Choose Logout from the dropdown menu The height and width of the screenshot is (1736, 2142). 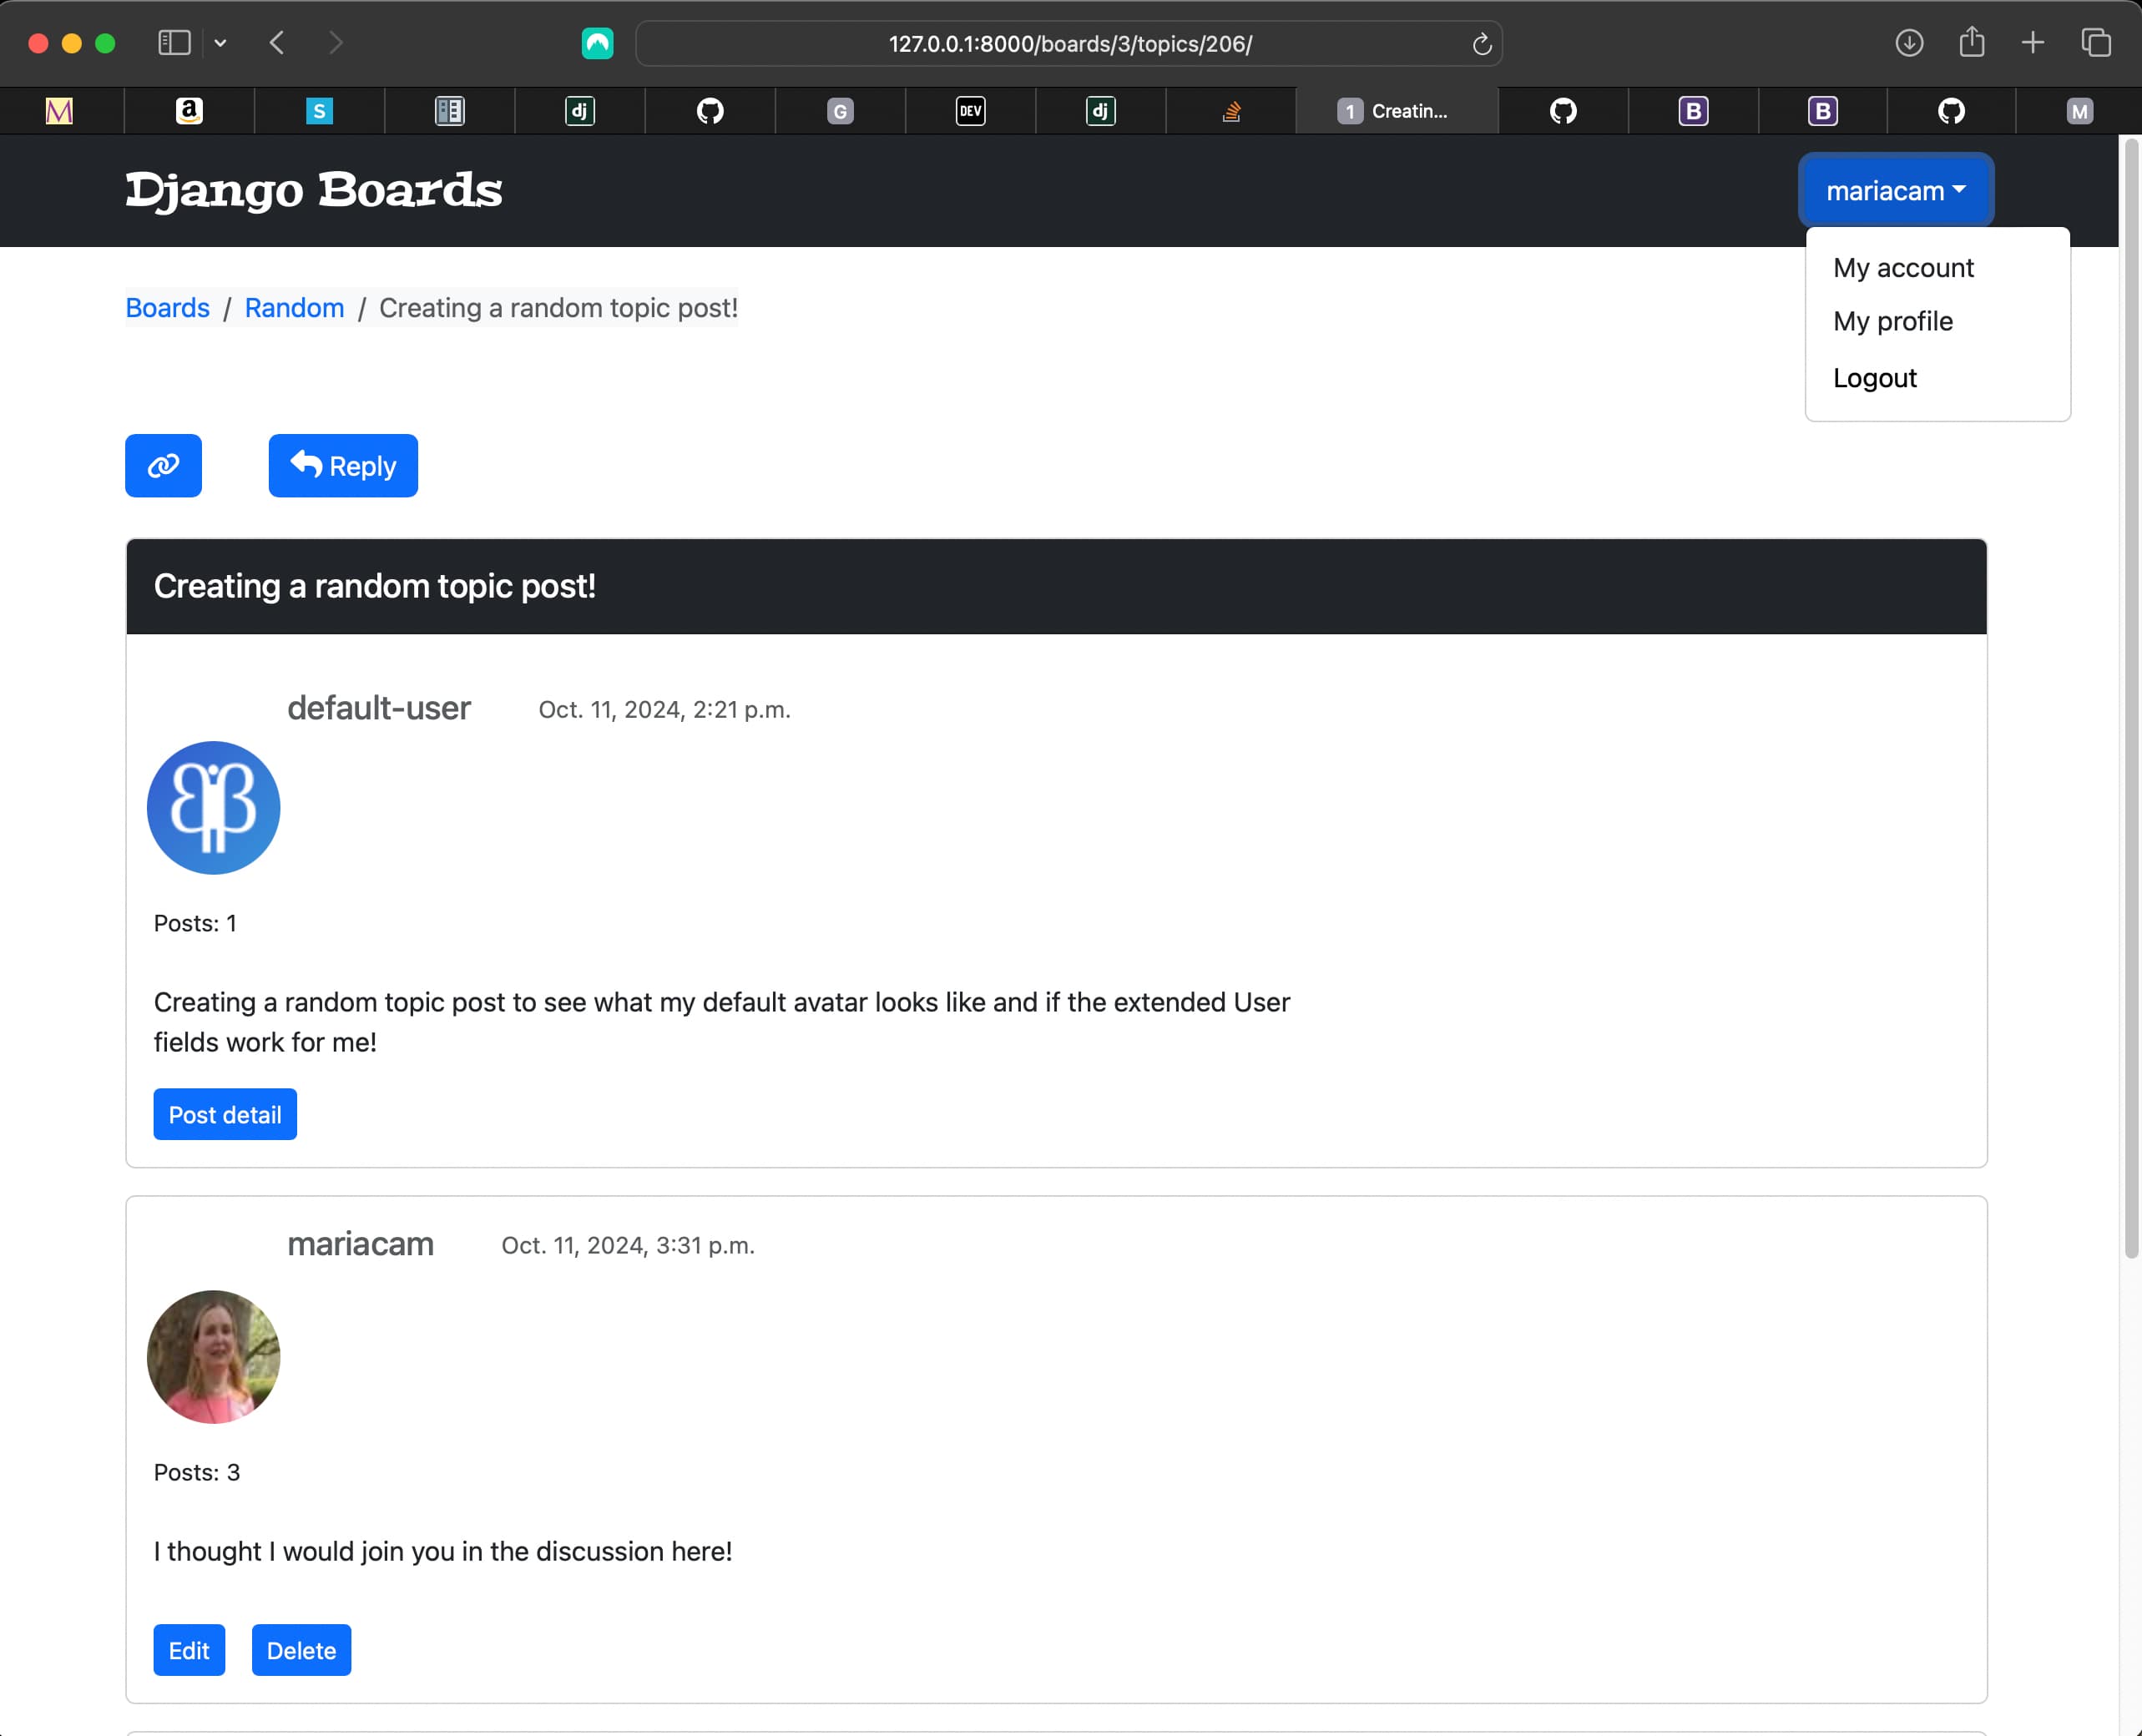(1874, 378)
